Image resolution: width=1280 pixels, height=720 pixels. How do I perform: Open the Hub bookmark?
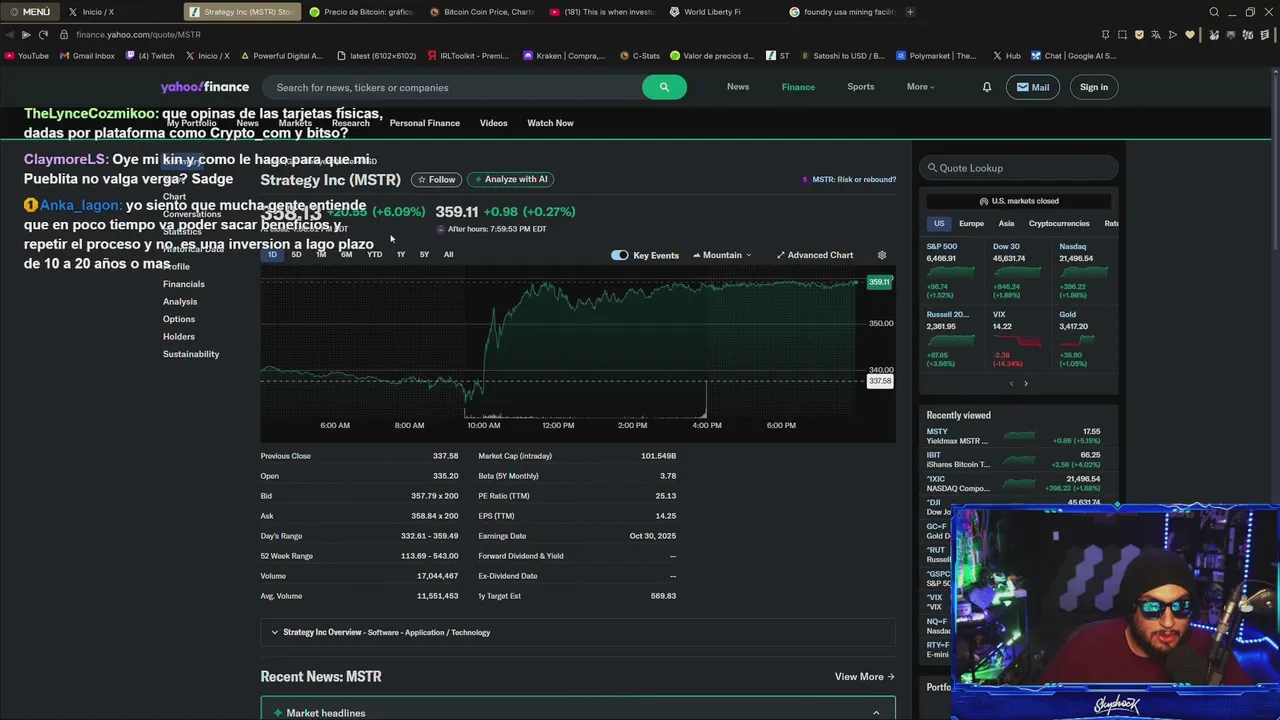coord(1007,56)
